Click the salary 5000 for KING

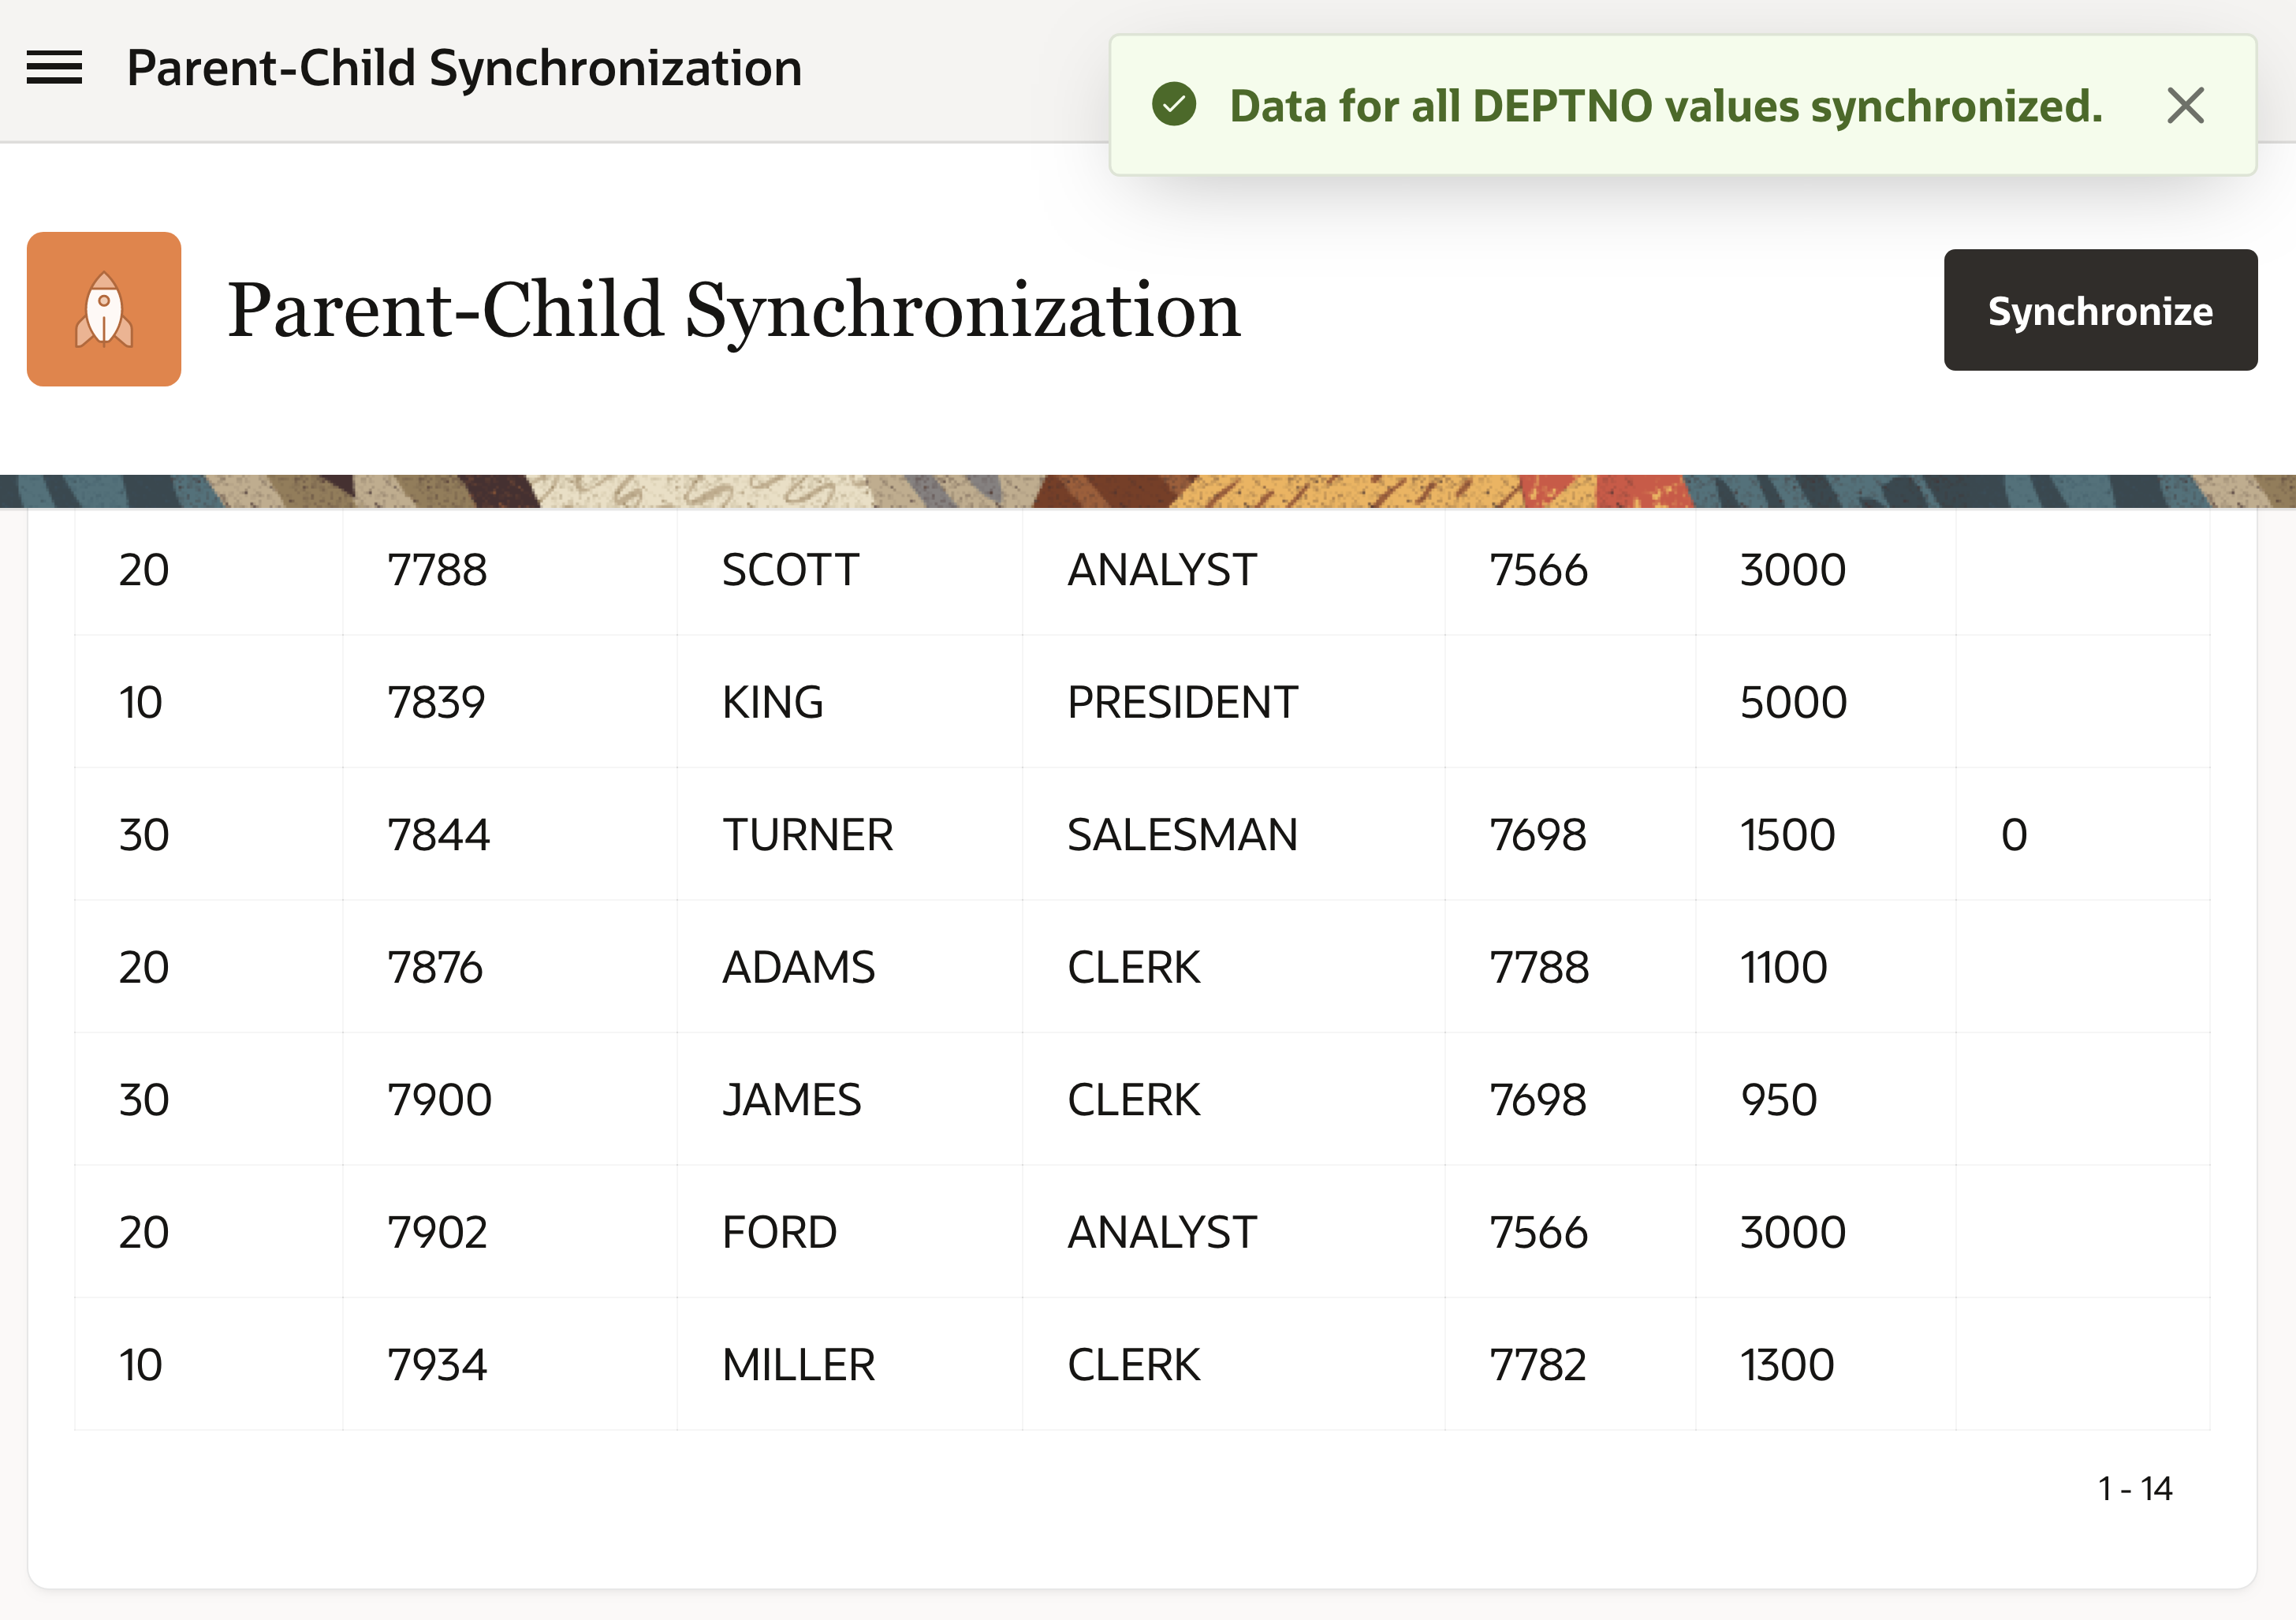(1793, 701)
